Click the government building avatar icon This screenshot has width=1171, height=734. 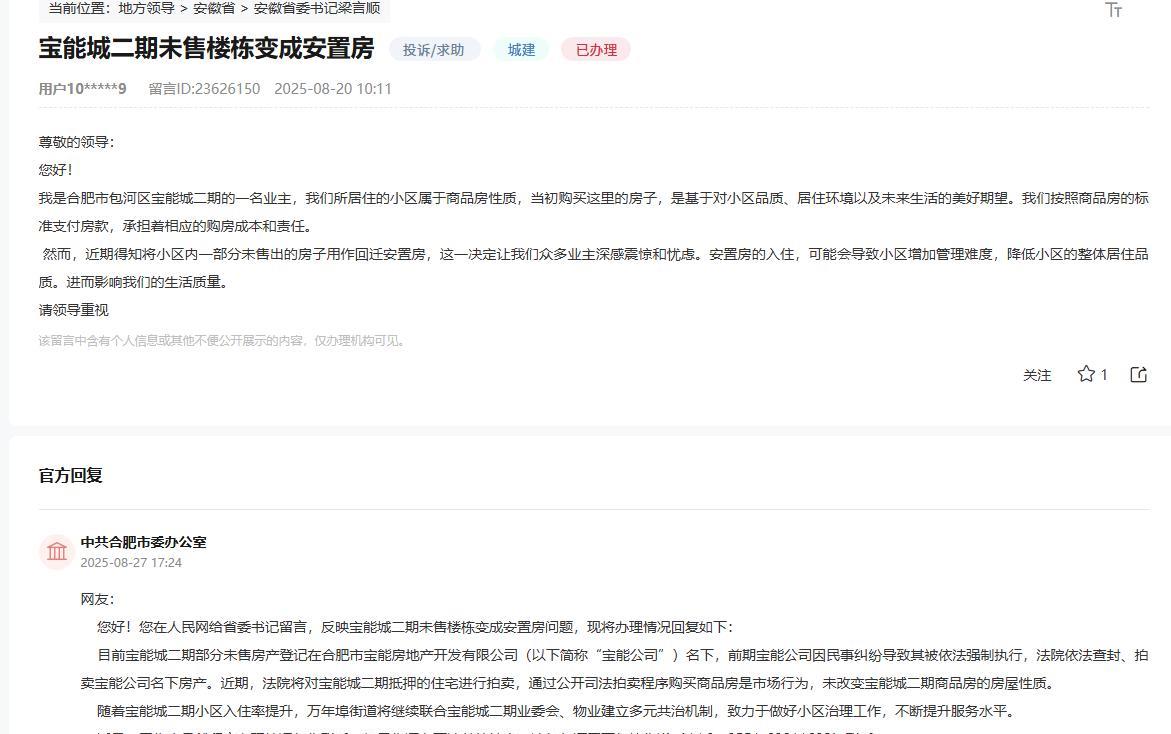click(57, 552)
